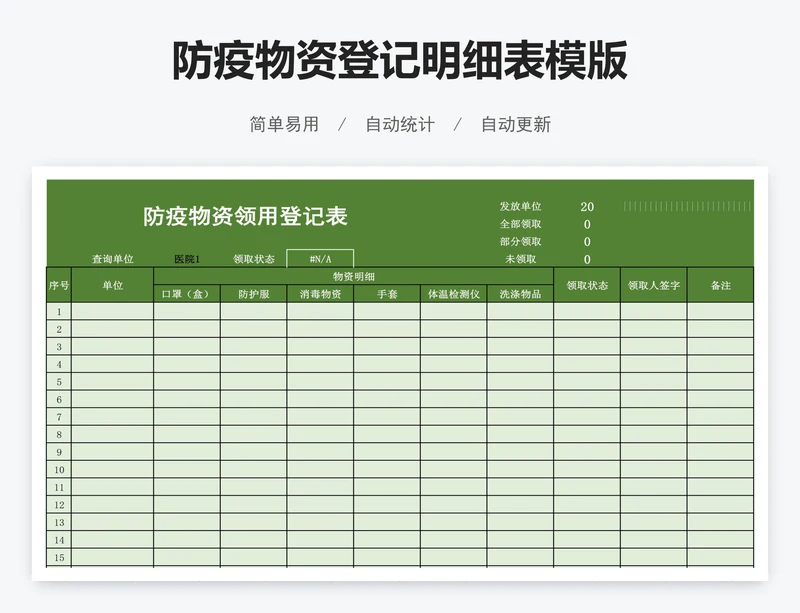Select the 洗涤物品 column header
The width and height of the screenshot is (800, 613).
click(520, 294)
